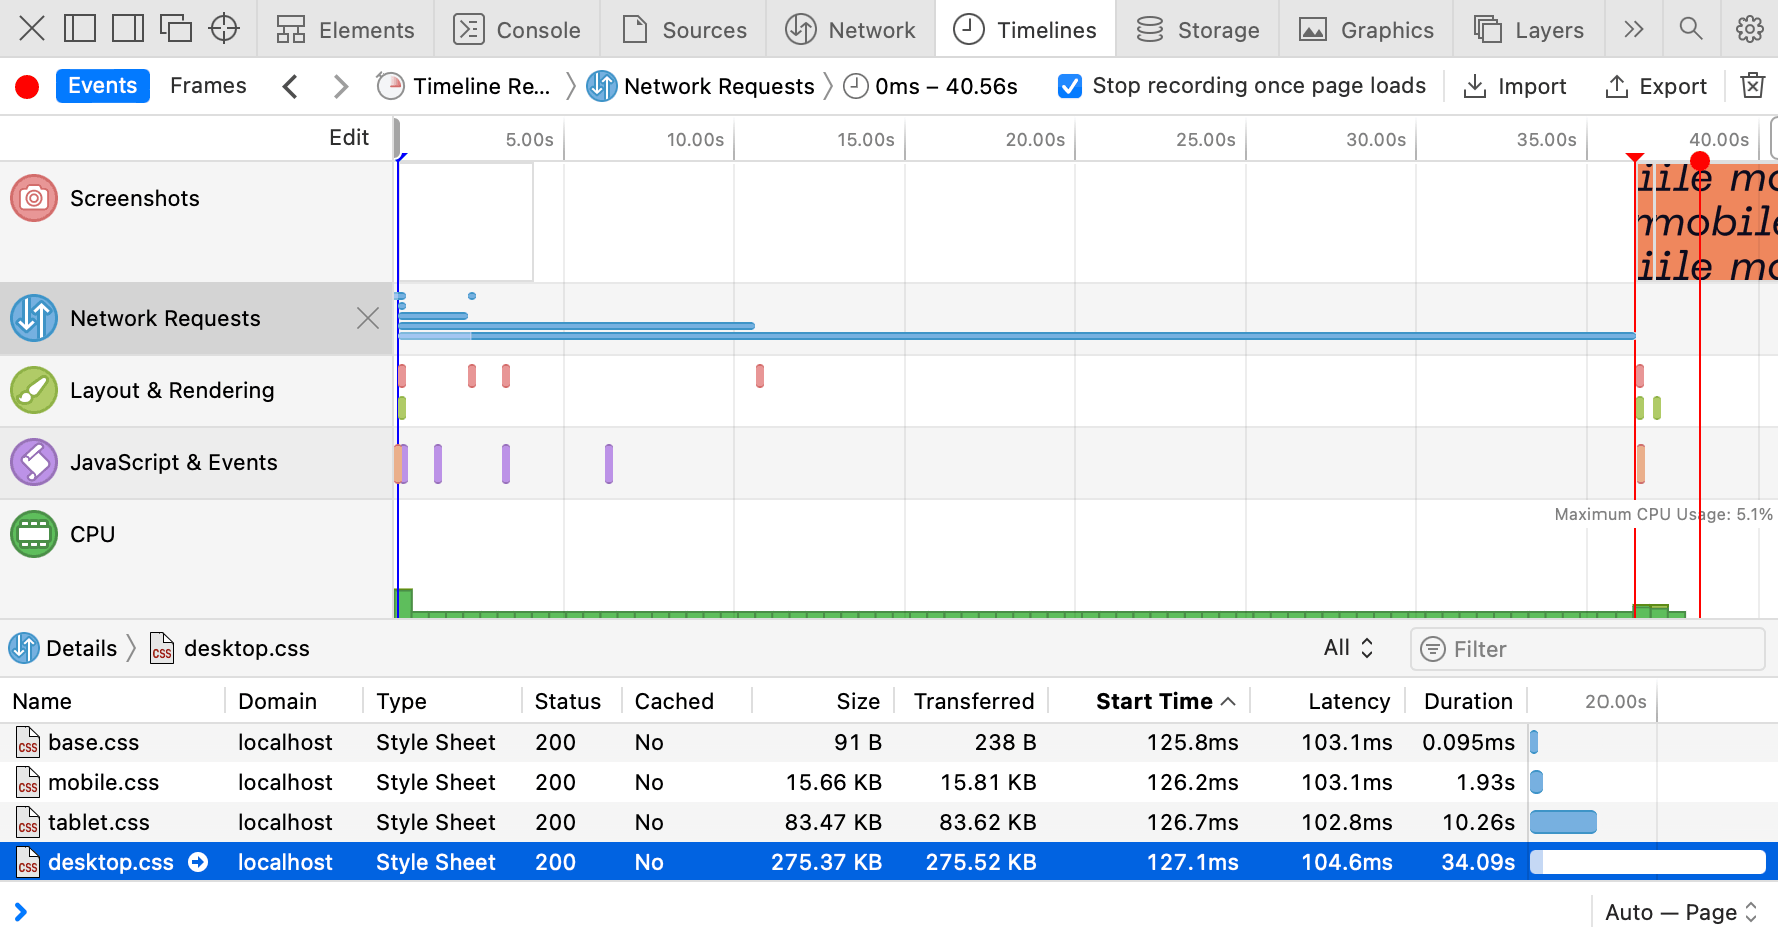Image resolution: width=1778 pixels, height=940 pixels.
Task: Click the css file icon for mobile.css
Action: point(28,782)
